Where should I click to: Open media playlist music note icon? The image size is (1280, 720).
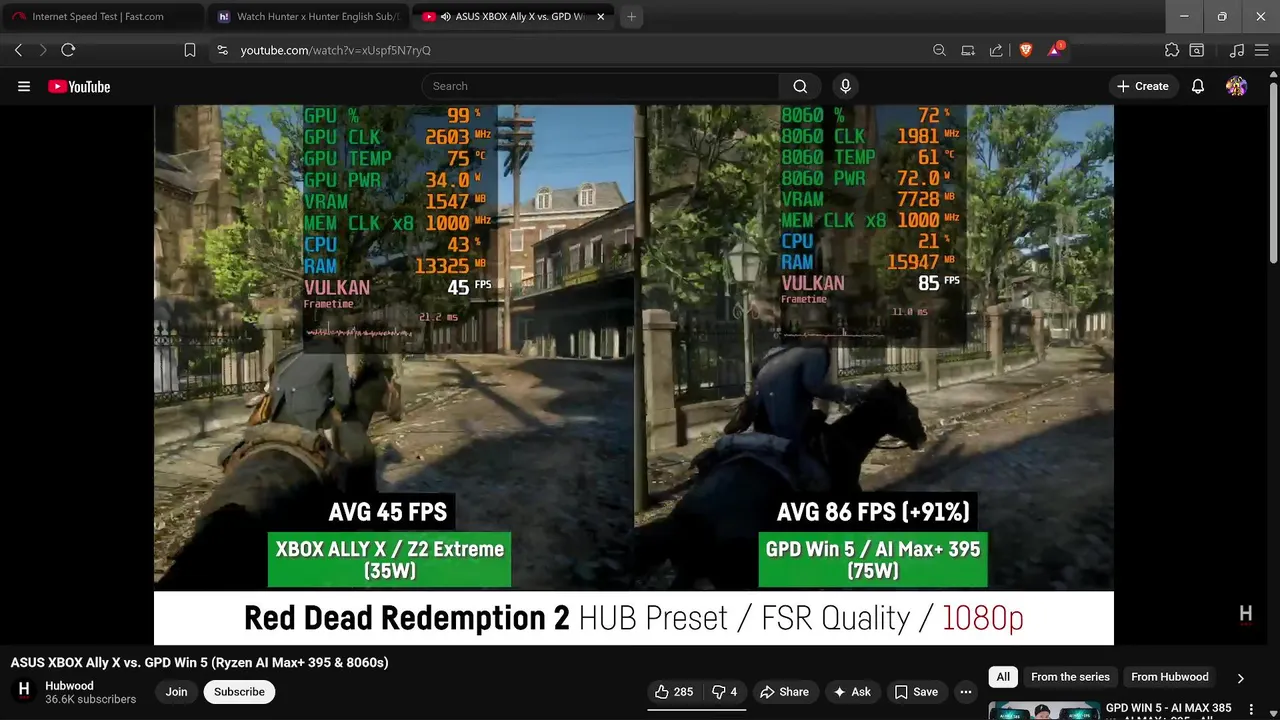pyautogui.click(x=1237, y=50)
